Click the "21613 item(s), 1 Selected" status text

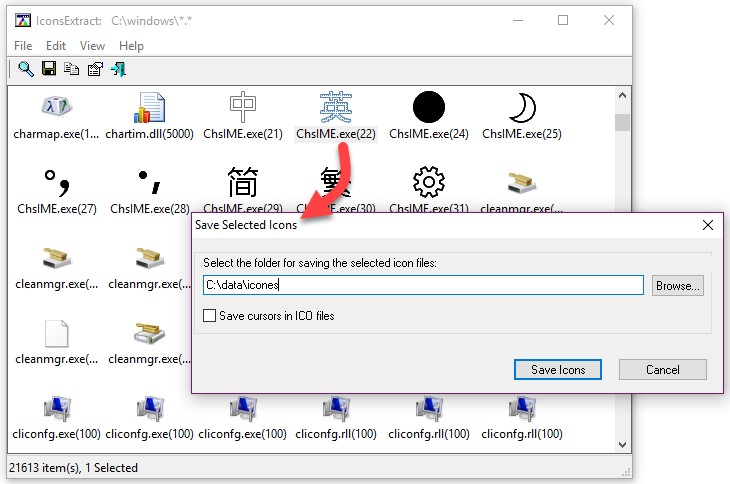point(74,468)
